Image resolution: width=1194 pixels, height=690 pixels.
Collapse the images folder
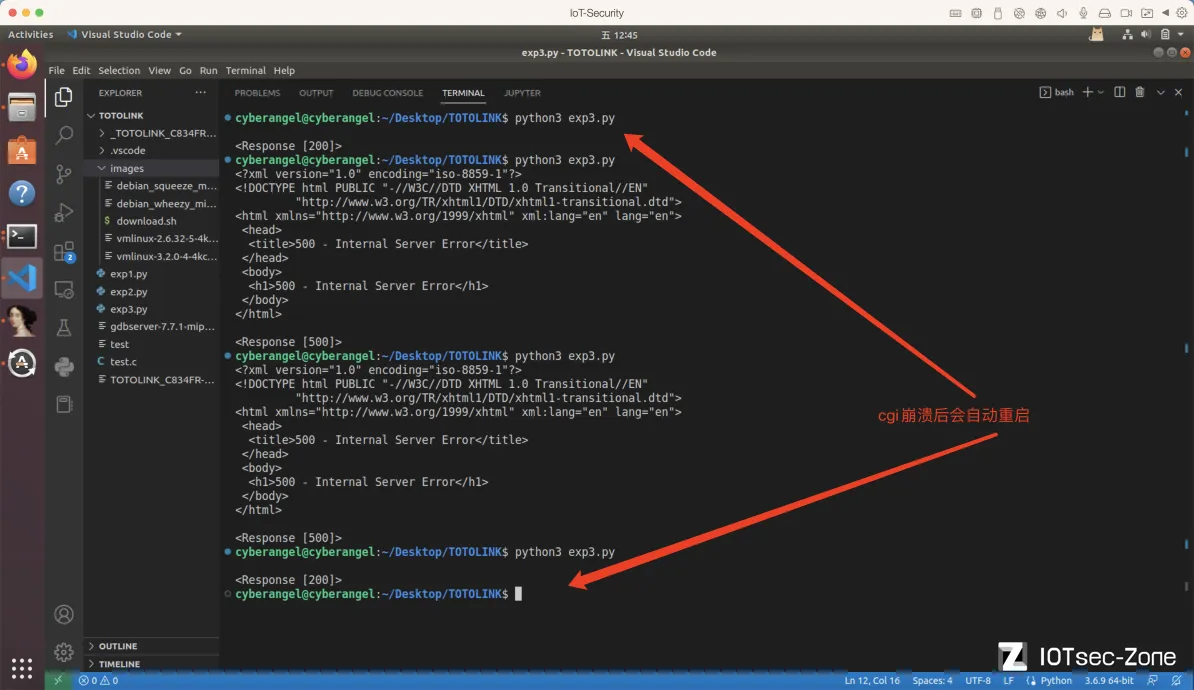[101, 168]
